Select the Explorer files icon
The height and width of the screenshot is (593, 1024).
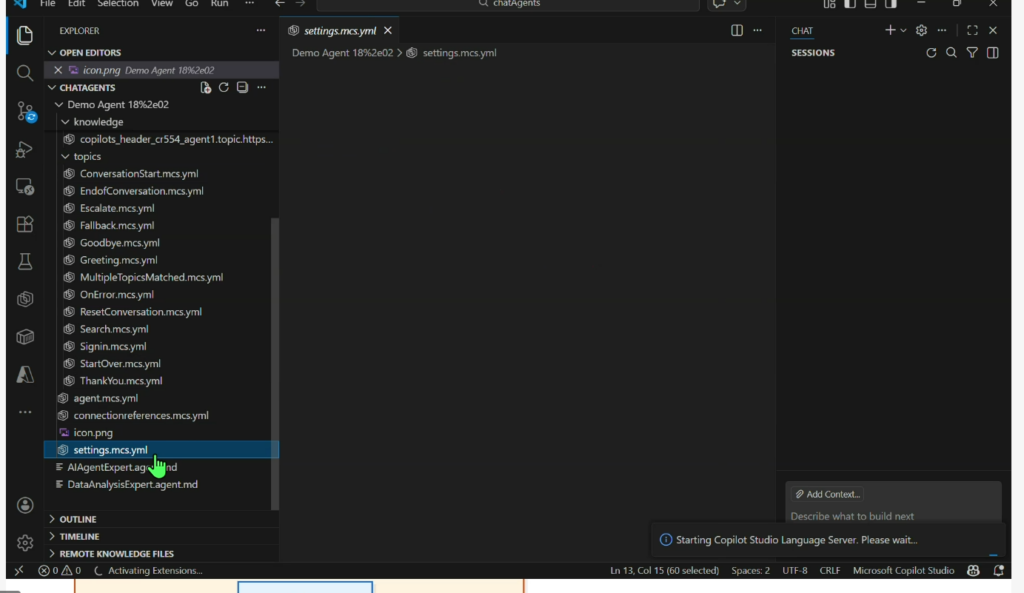click(x=25, y=35)
